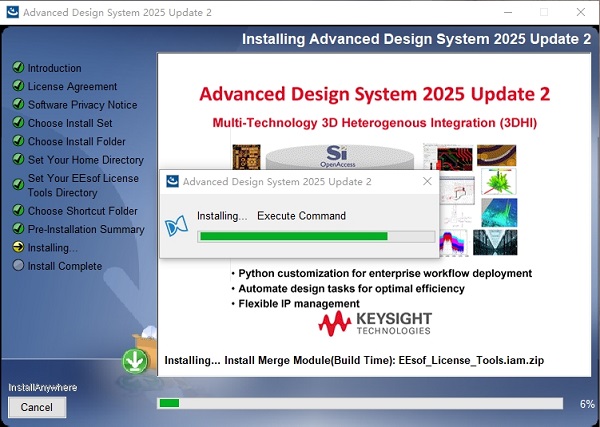Click the app icon in main title bar
Image resolution: width=600 pixels, height=427 pixels.
coord(11,12)
